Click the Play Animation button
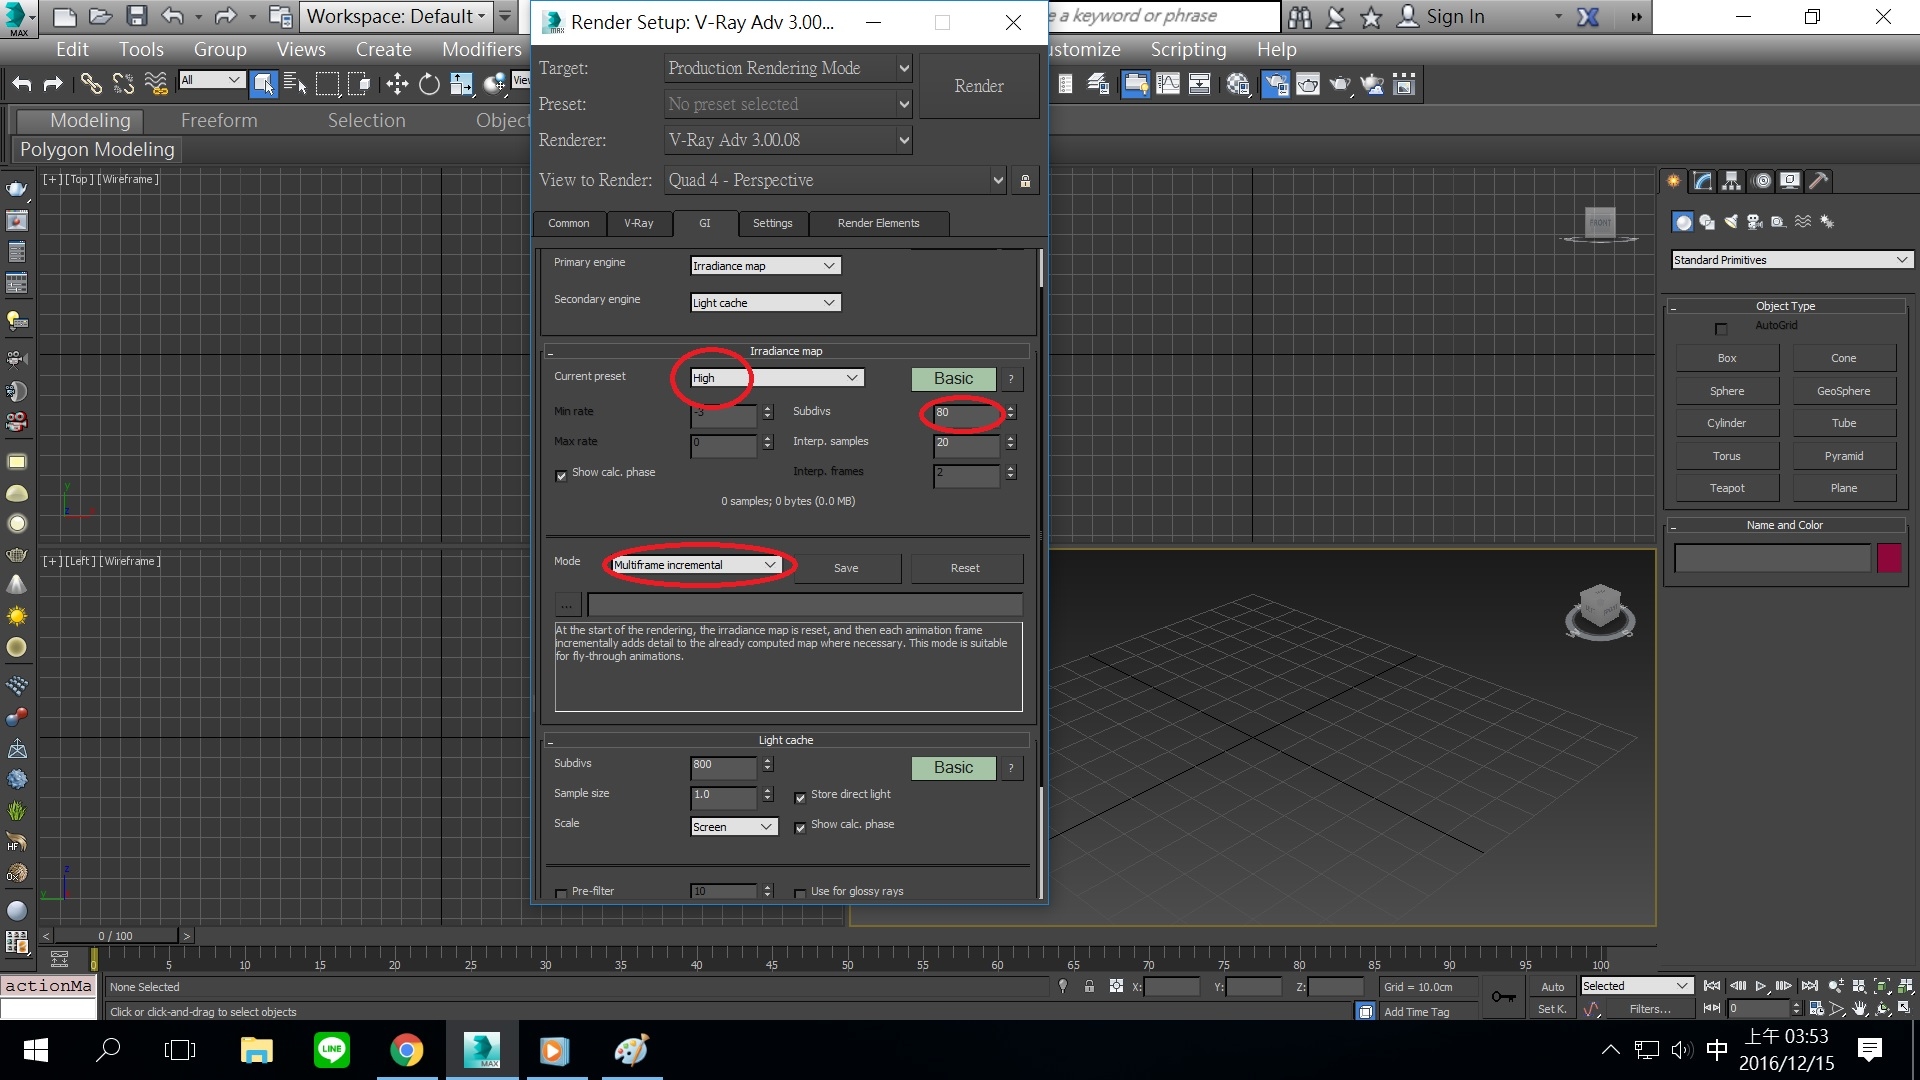This screenshot has height=1080, width=1920. (x=1761, y=986)
